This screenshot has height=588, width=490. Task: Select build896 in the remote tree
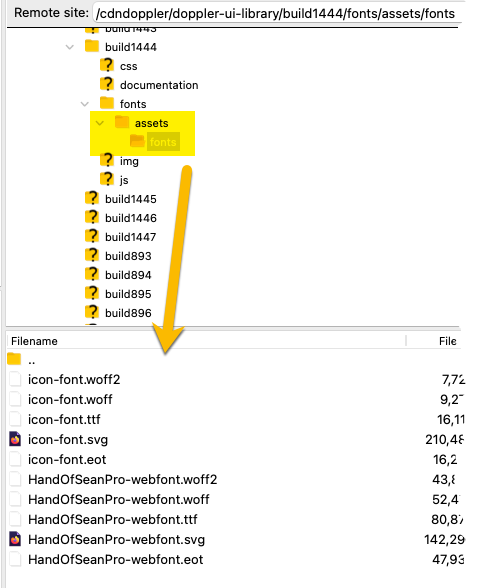pyautogui.click(x=128, y=313)
